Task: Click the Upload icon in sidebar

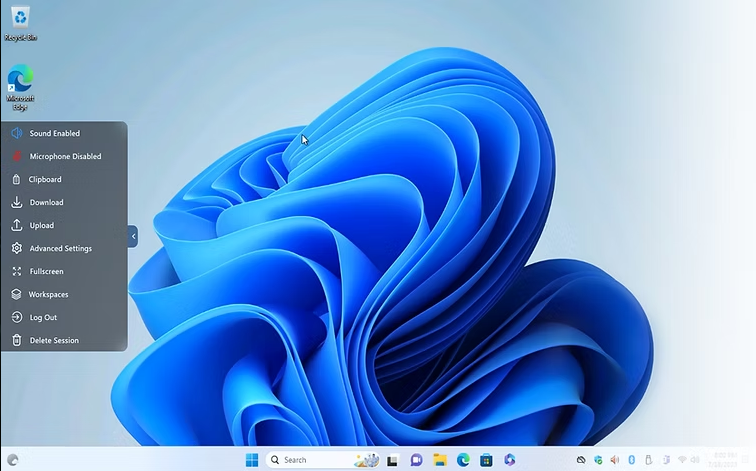Action: 17,225
